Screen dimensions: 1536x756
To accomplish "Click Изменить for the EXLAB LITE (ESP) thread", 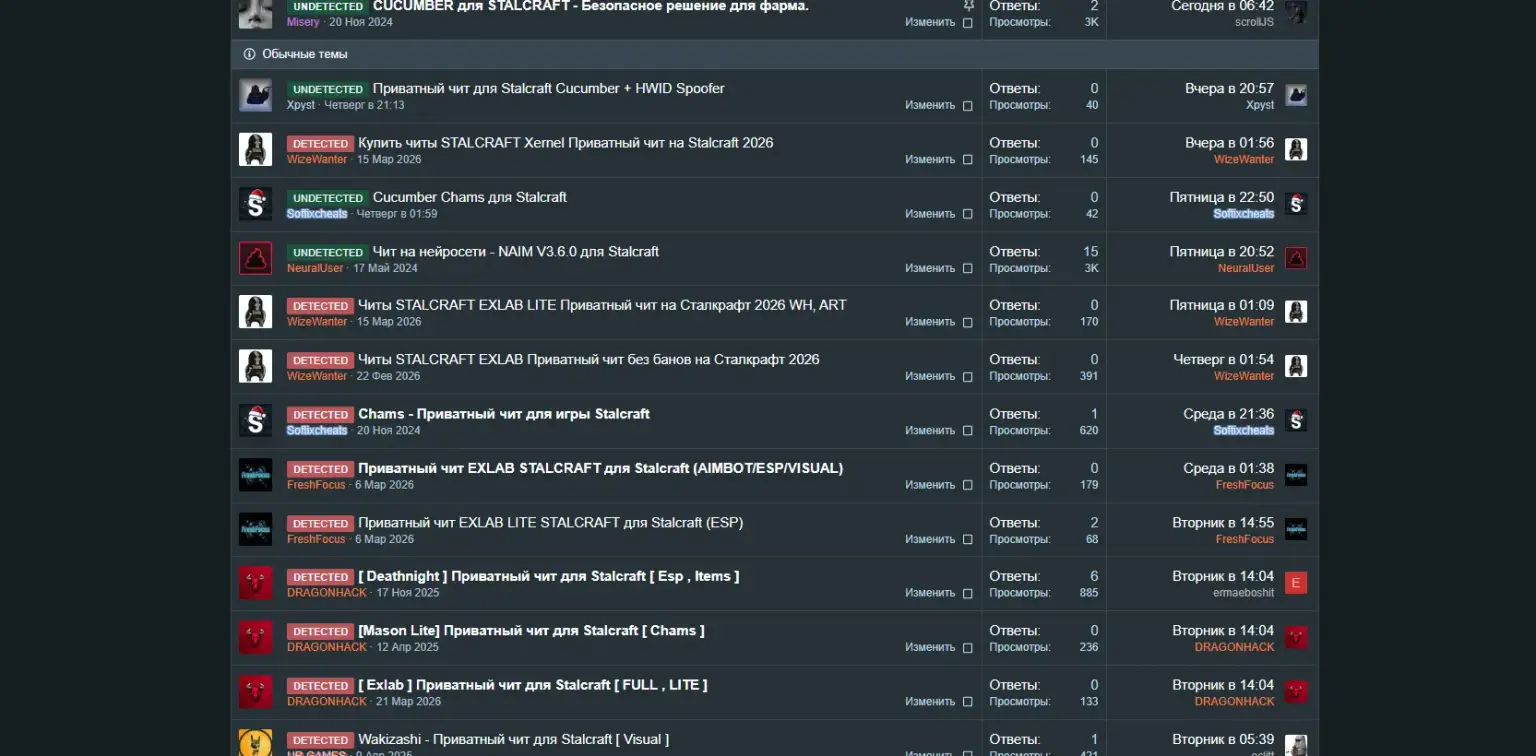I will pos(930,539).
